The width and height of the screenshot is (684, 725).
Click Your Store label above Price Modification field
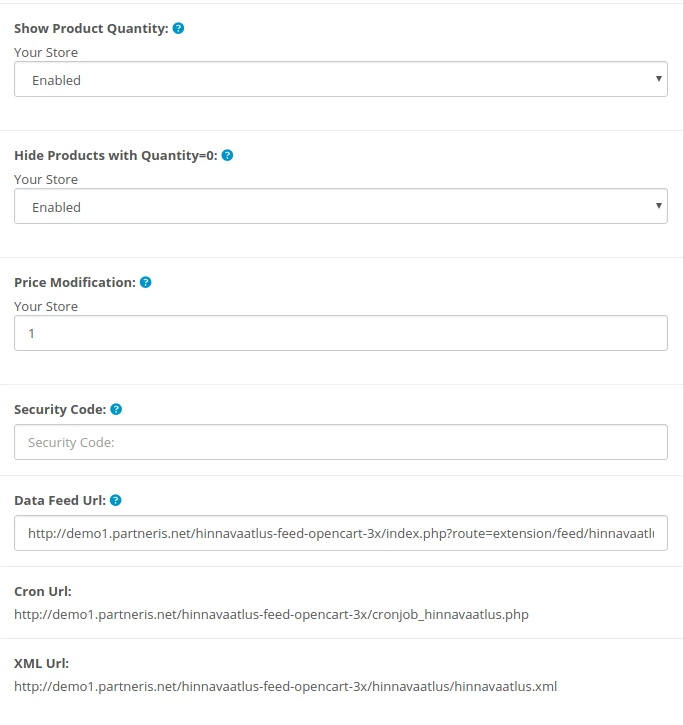coord(46,307)
